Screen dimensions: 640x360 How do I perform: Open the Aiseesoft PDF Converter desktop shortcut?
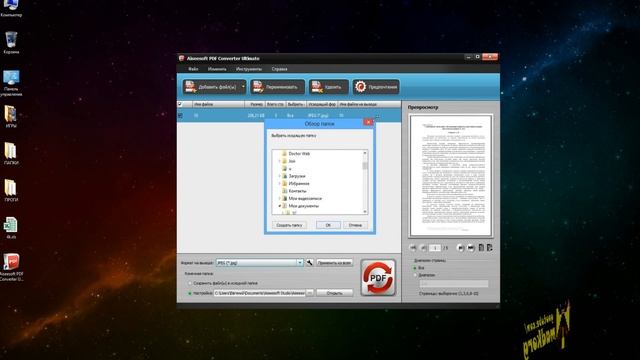coord(11,268)
